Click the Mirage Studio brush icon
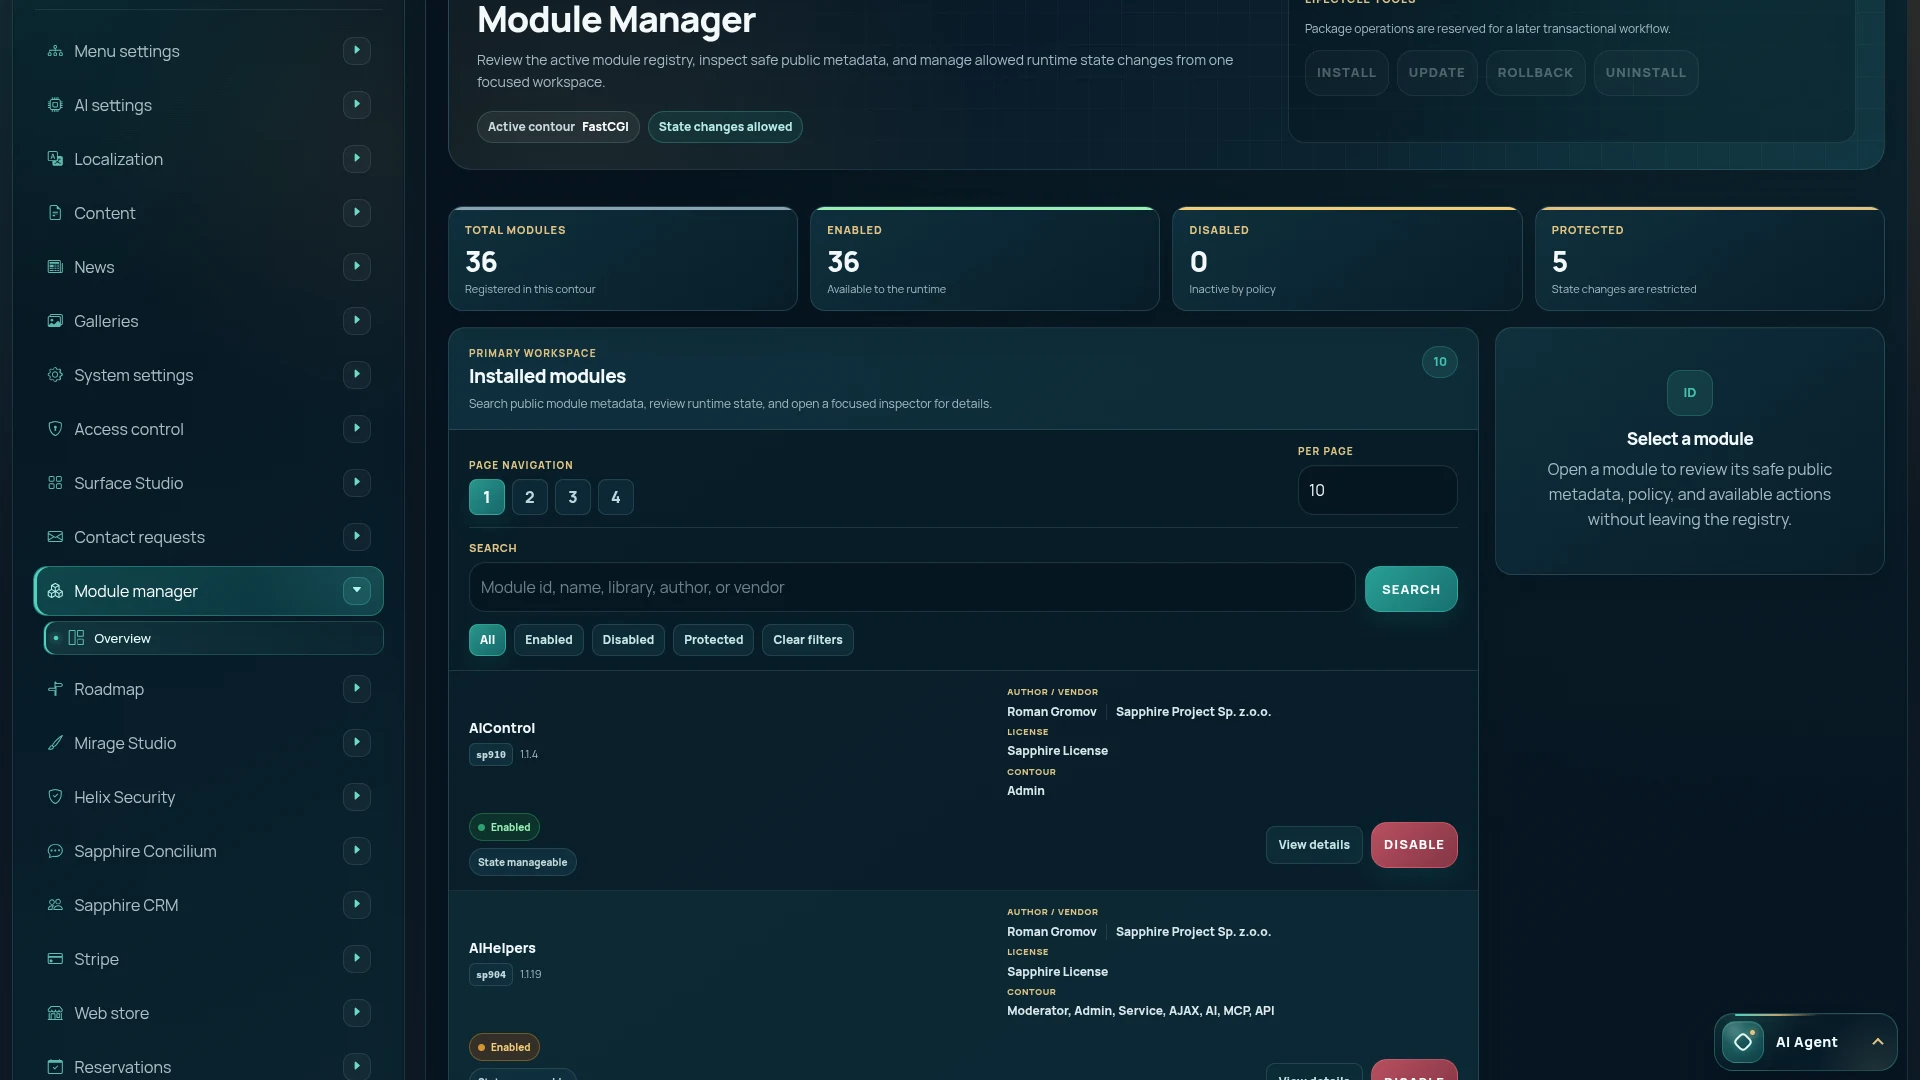Screen dimensions: 1920x1080 coord(55,743)
